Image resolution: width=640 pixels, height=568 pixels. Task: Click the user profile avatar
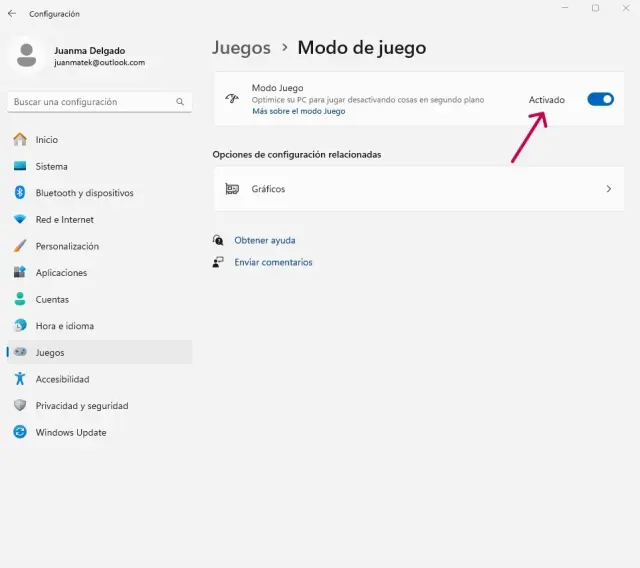pyautogui.click(x=27, y=55)
